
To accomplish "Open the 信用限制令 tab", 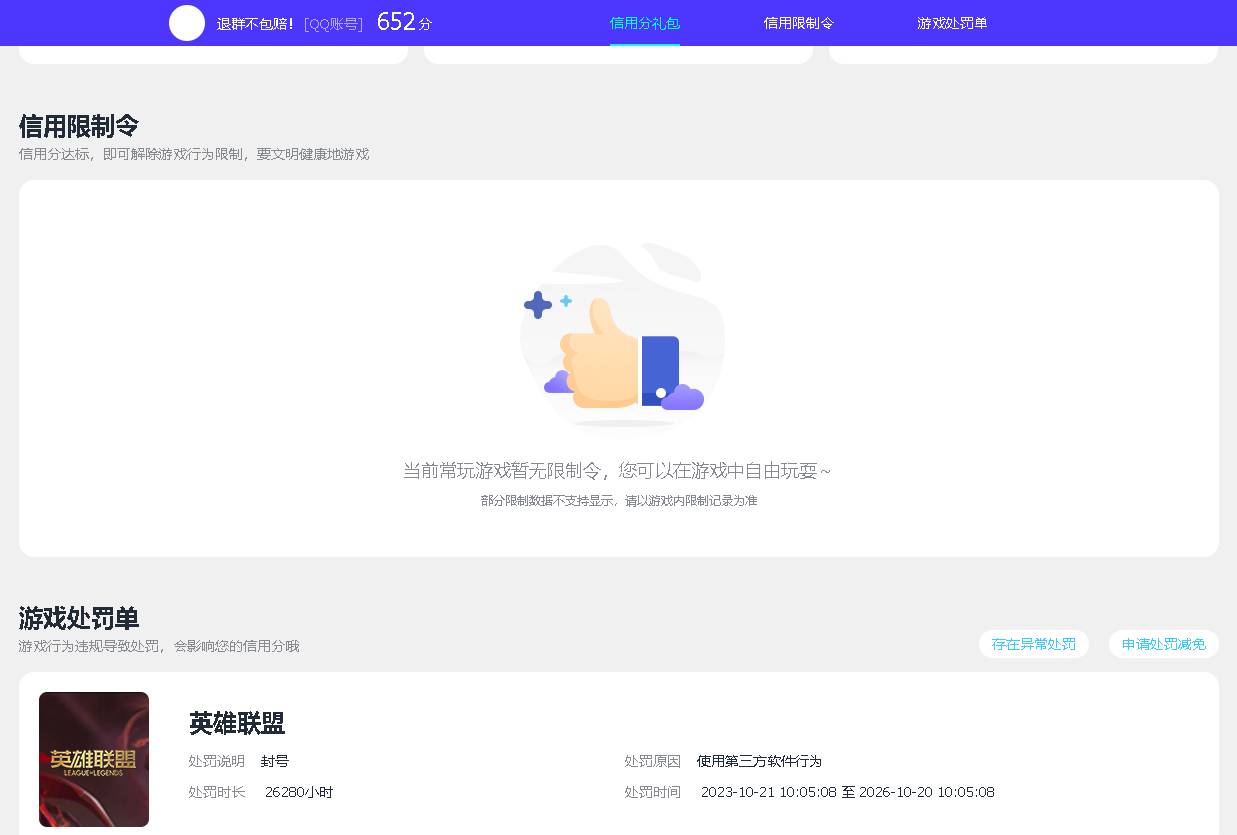I will [799, 23].
